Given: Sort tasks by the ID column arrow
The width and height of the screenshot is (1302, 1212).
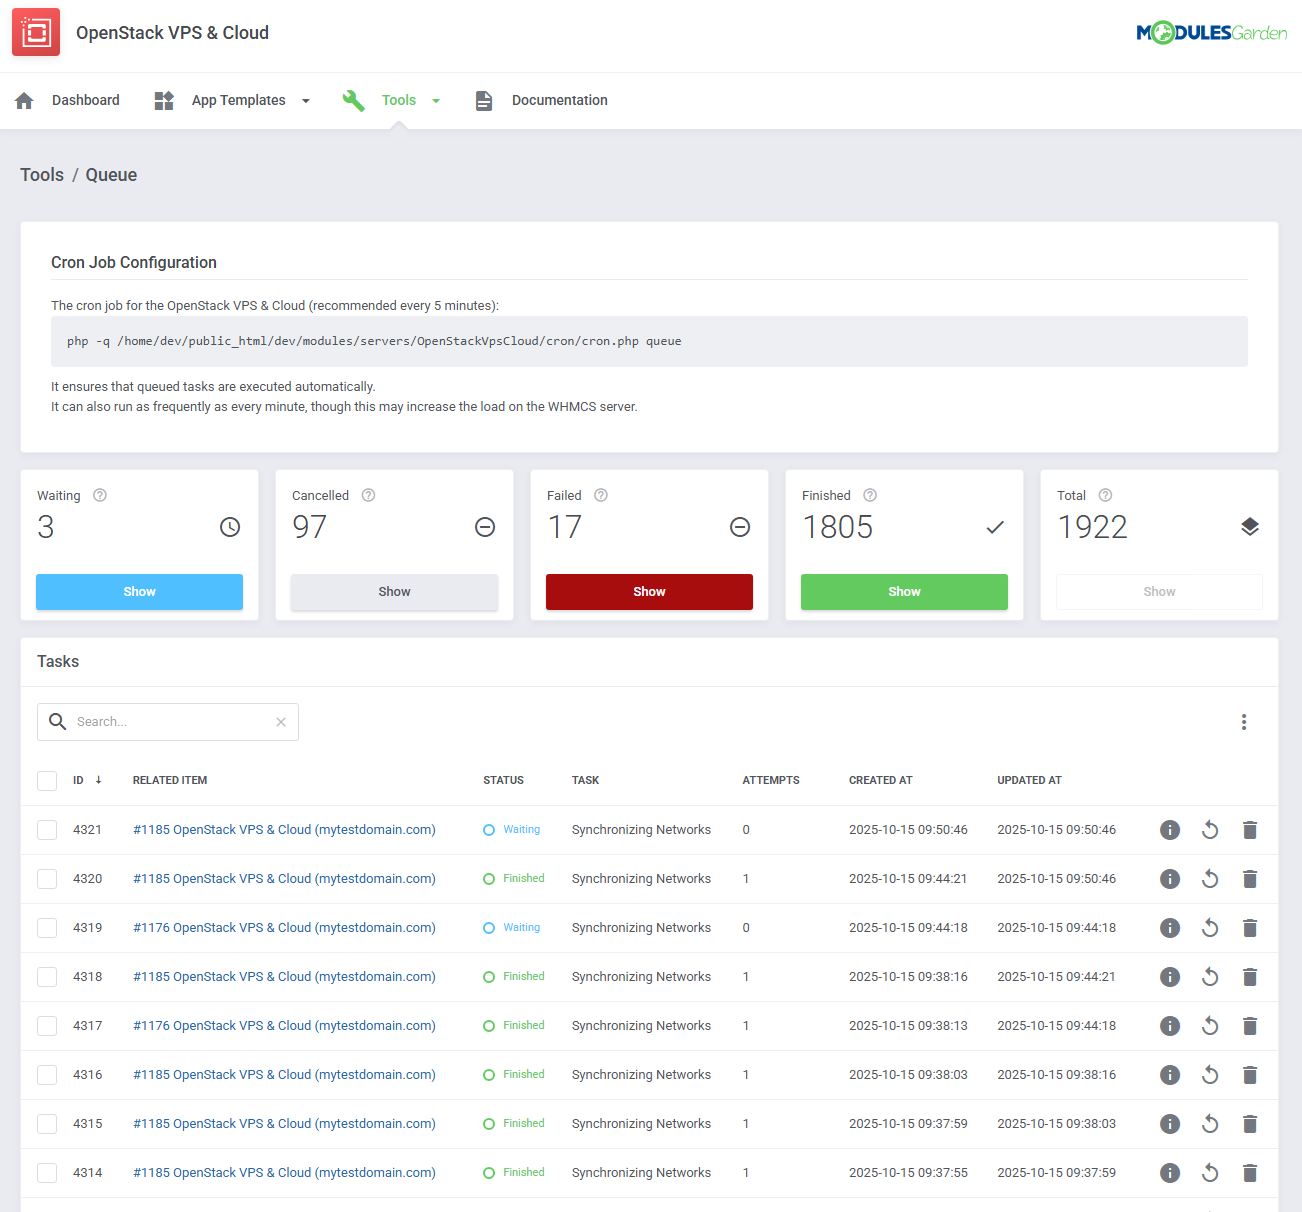Looking at the screenshot, I should 98,780.
